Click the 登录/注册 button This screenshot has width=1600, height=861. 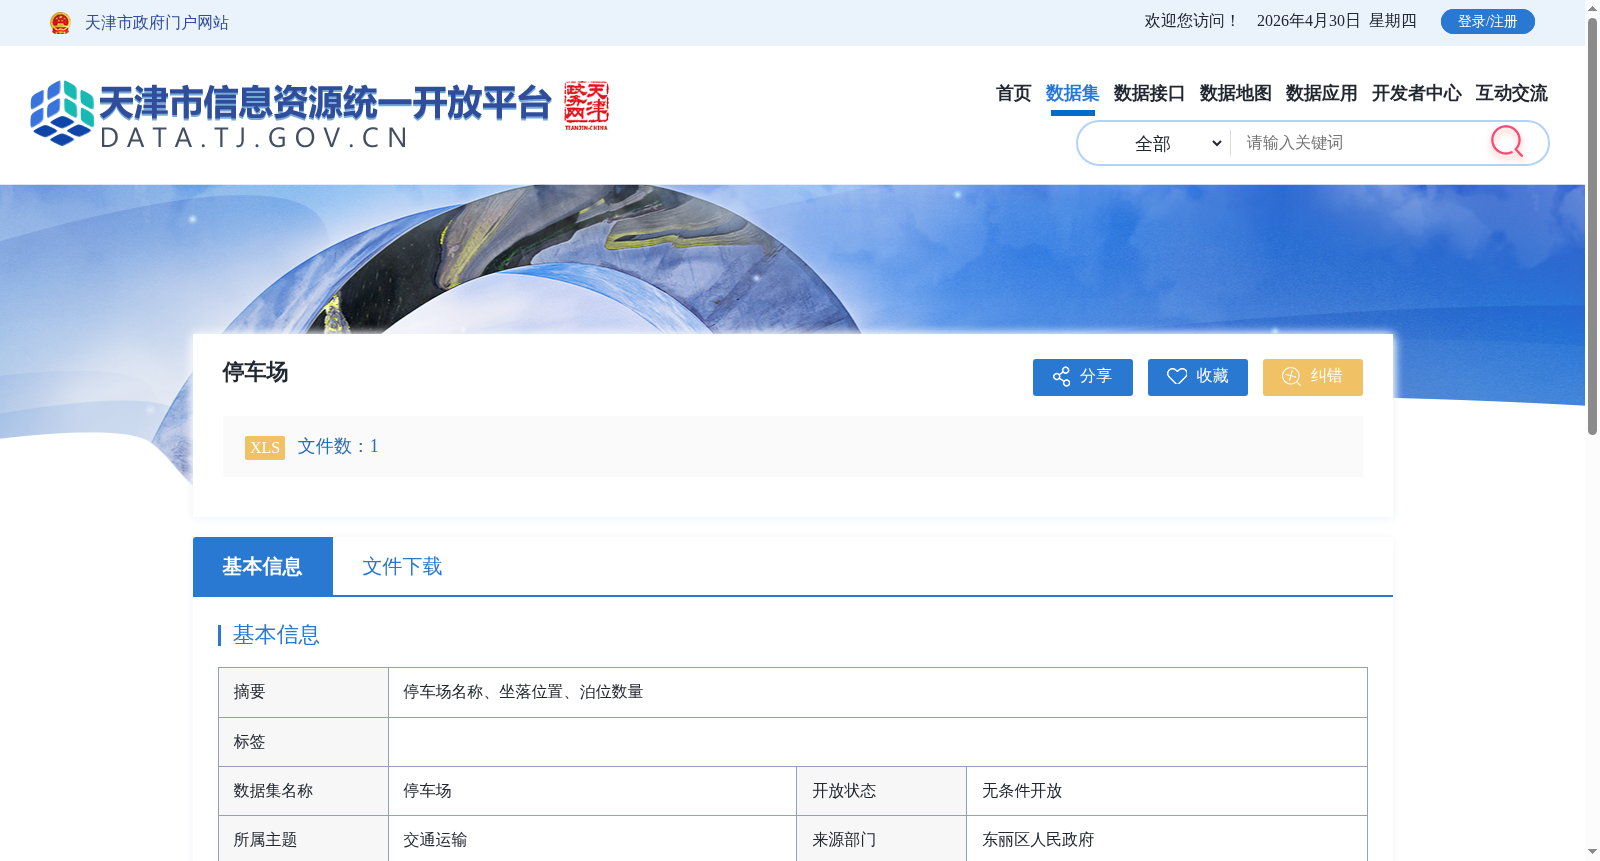[x=1487, y=21]
